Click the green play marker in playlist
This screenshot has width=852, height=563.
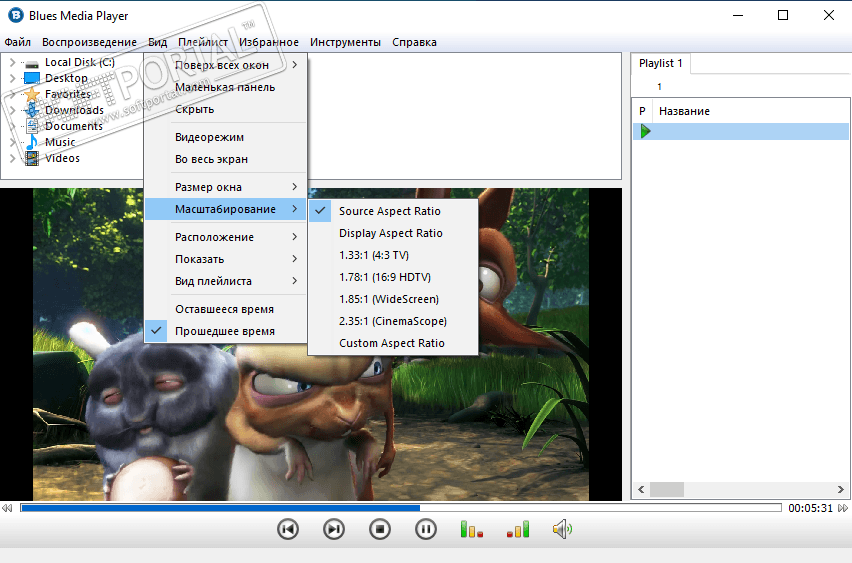click(646, 131)
